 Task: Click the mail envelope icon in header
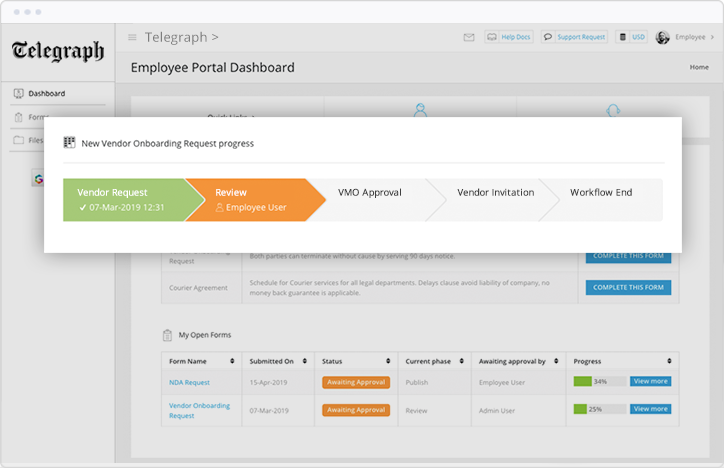[468, 37]
